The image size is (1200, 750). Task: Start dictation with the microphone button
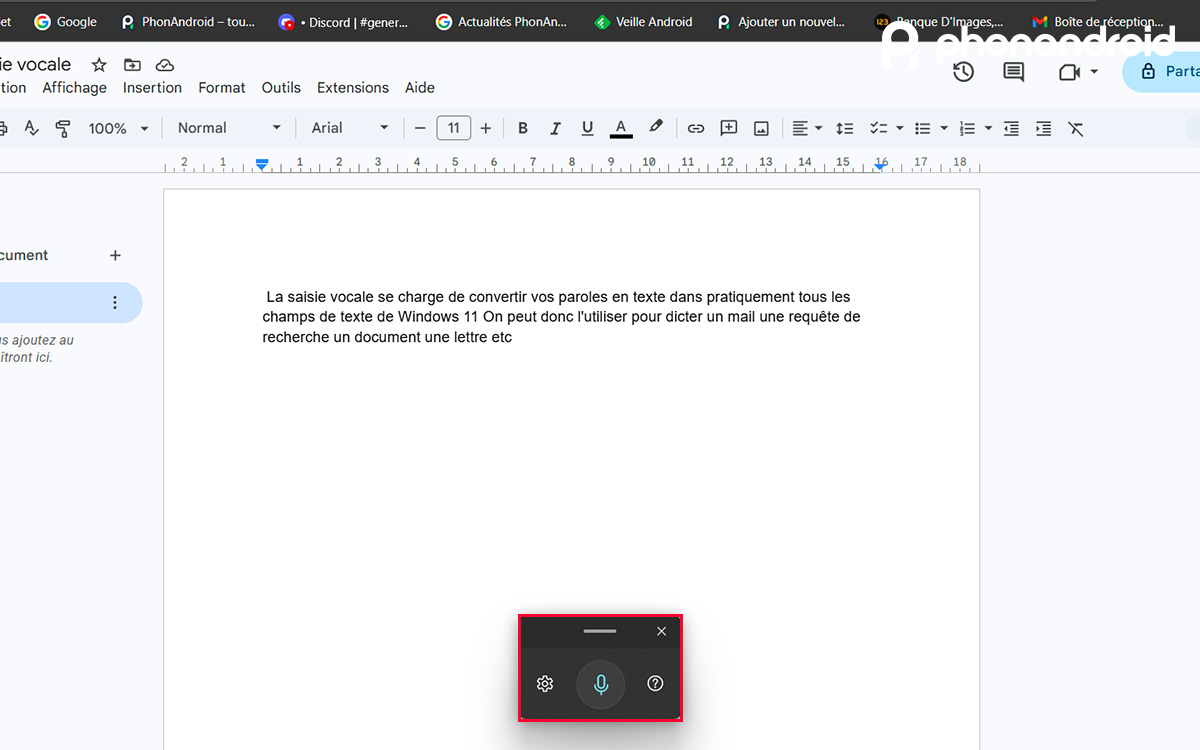click(x=601, y=684)
